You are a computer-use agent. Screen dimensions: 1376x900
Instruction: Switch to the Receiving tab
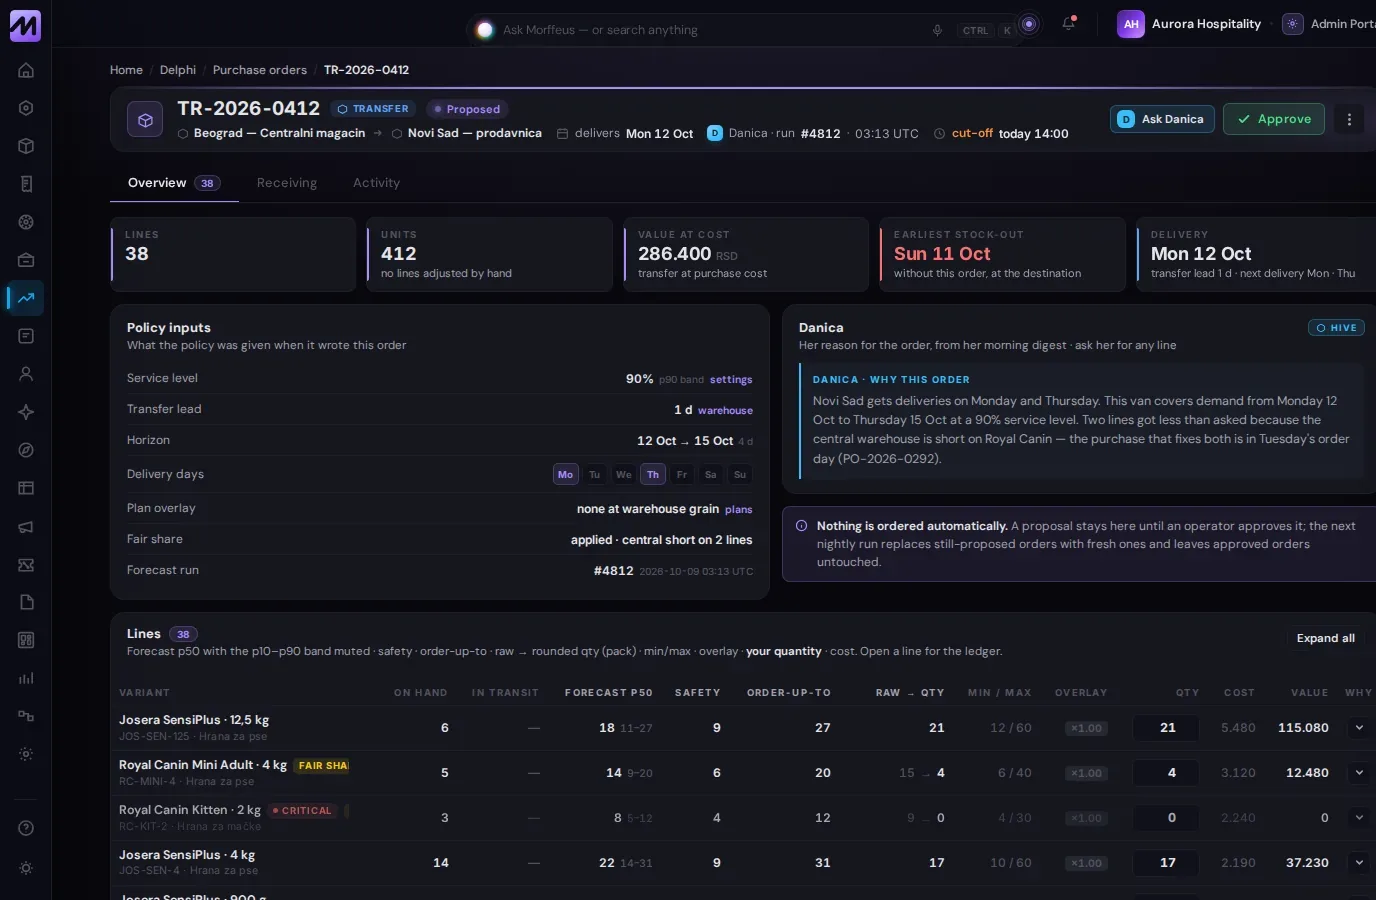click(x=287, y=183)
